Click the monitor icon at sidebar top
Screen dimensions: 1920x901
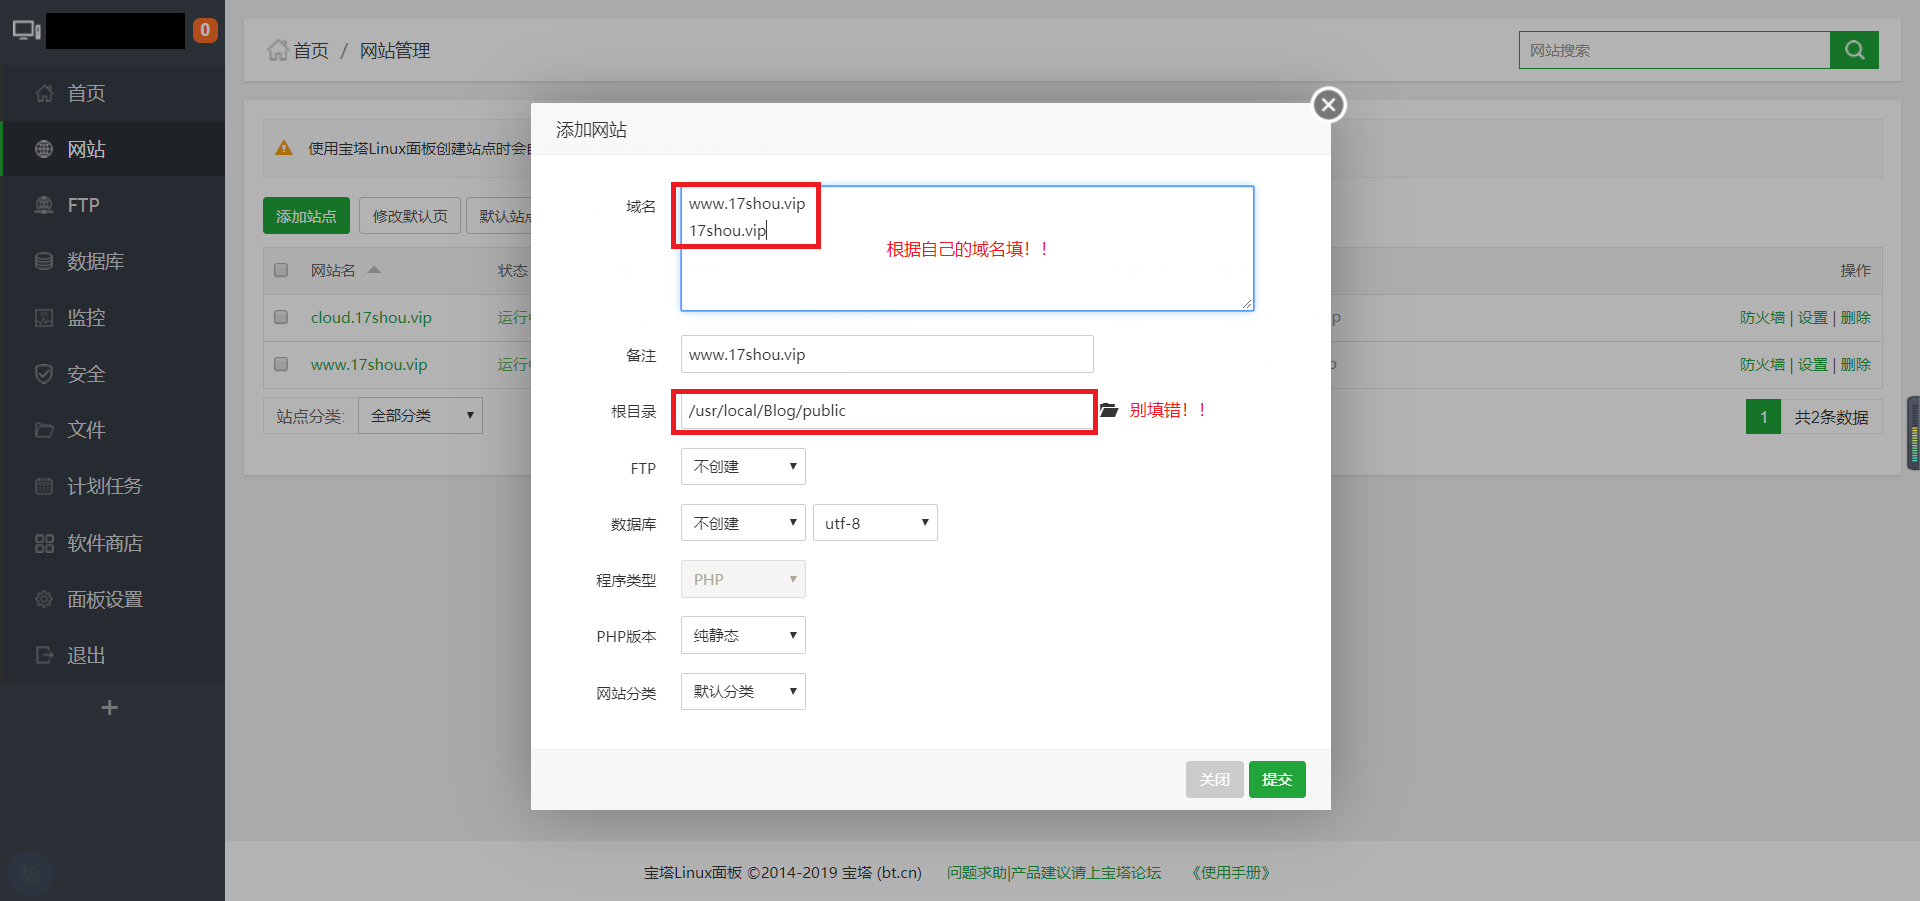click(26, 30)
